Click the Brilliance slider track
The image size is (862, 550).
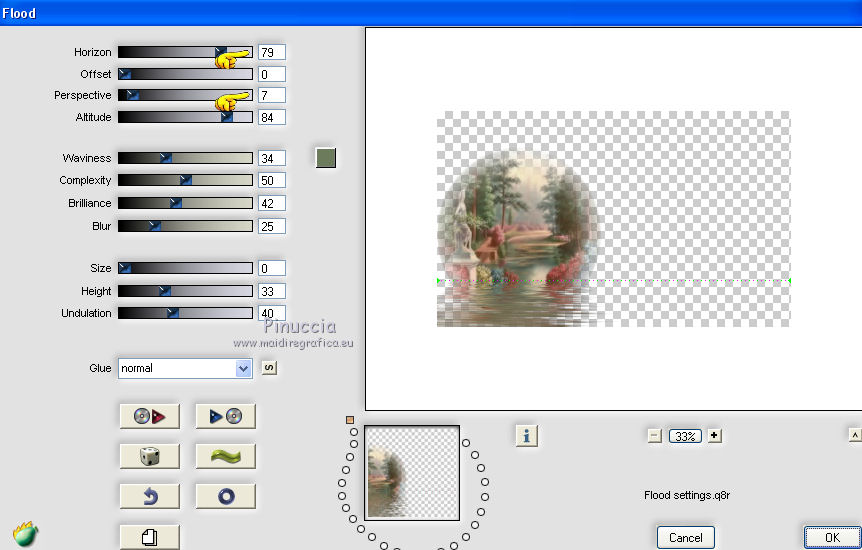pos(185,204)
